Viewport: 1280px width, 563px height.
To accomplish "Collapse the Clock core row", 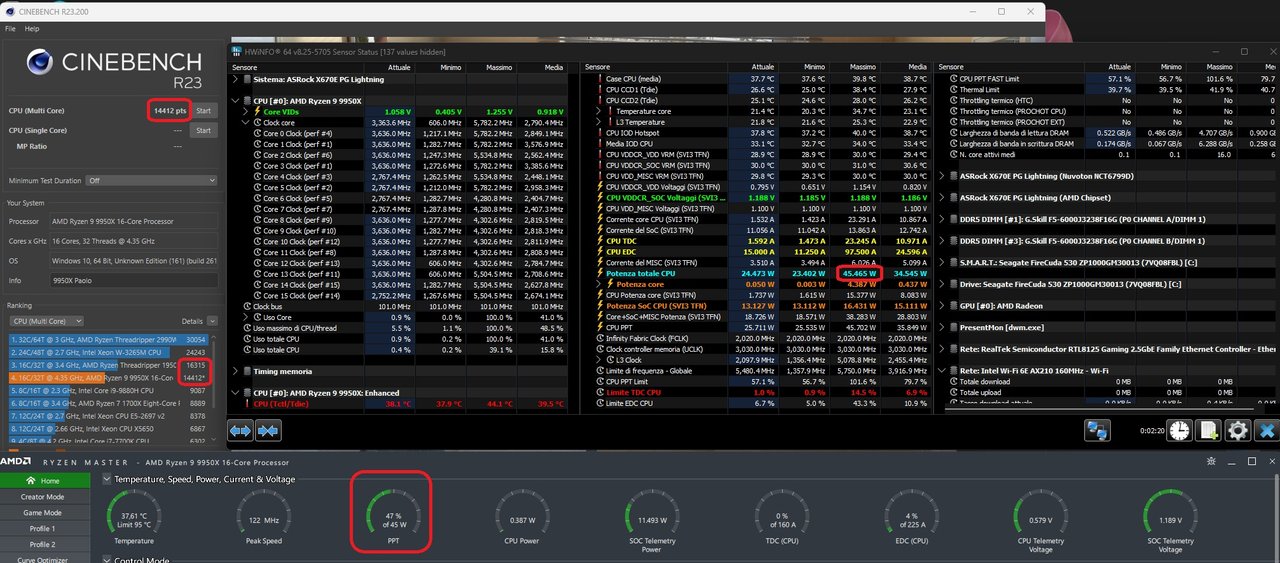I will point(246,122).
